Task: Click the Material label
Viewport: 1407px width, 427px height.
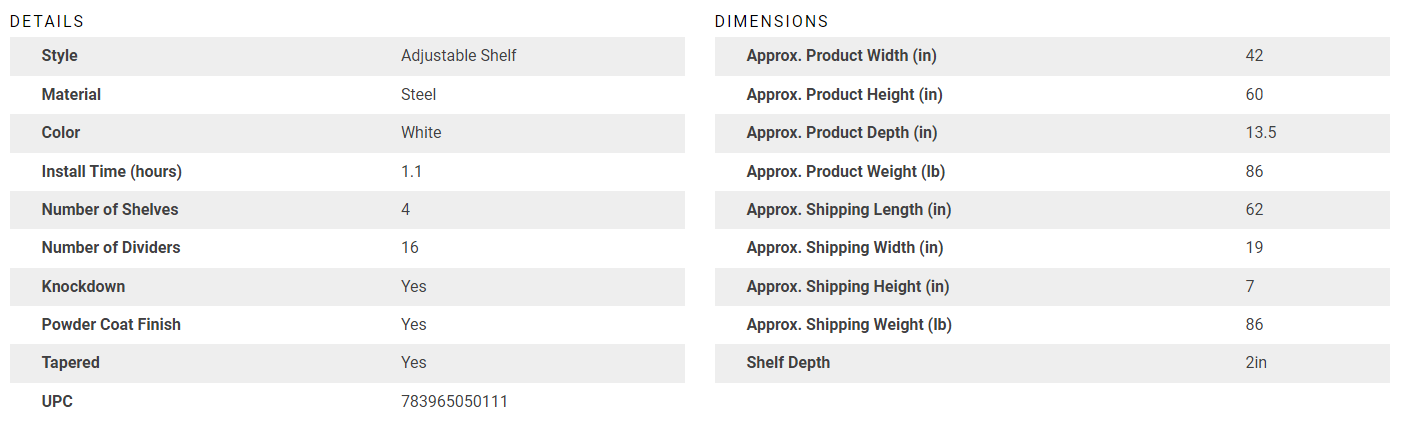Action: (71, 95)
